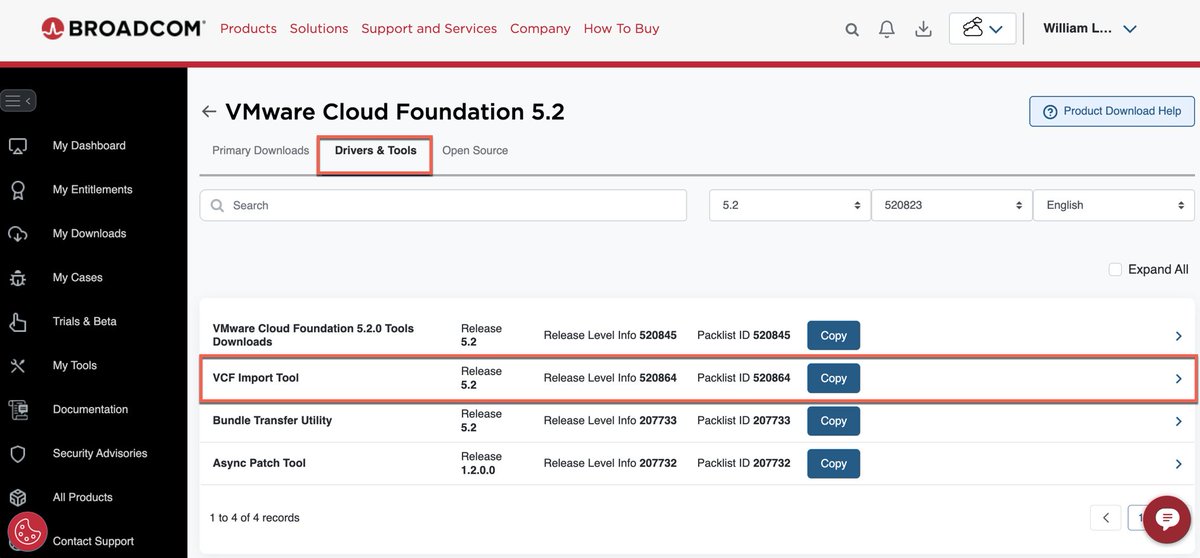The image size is (1200, 558).
Task: Open My Downloads in sidebar
Action: point(89,234)
